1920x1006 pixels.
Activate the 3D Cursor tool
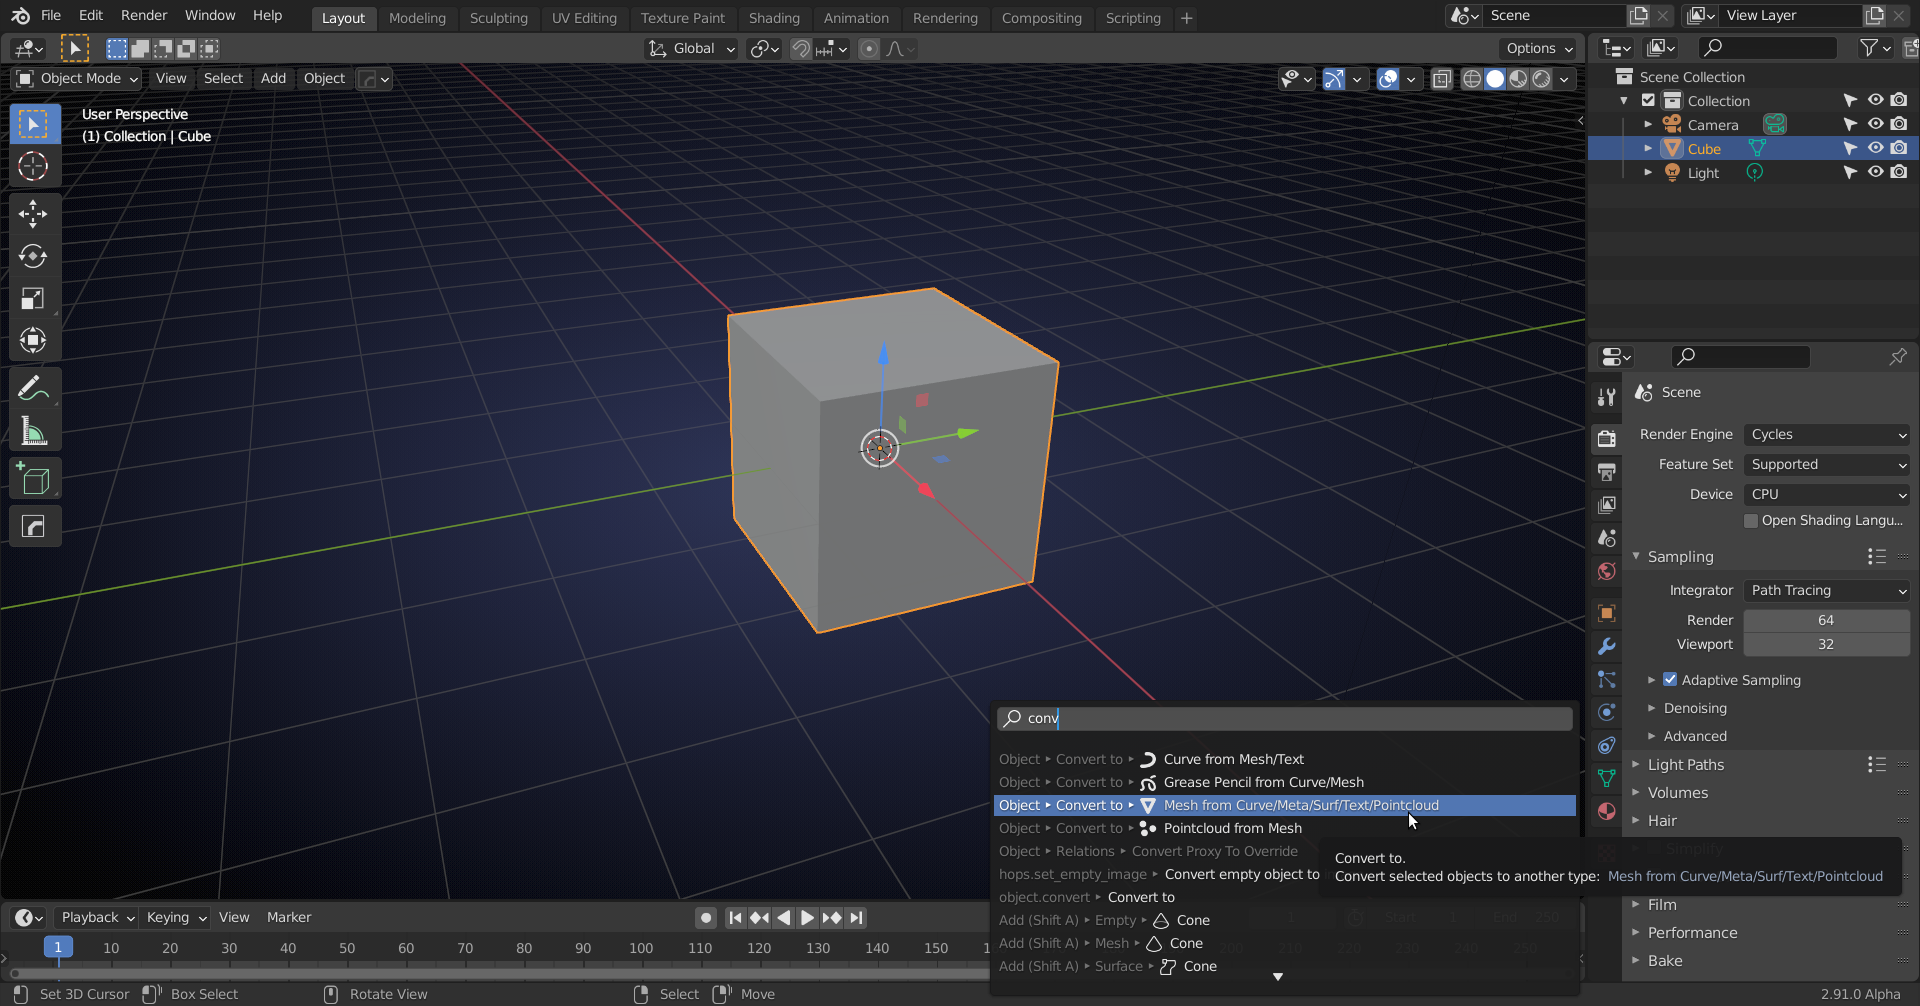[x=34, y=166]
